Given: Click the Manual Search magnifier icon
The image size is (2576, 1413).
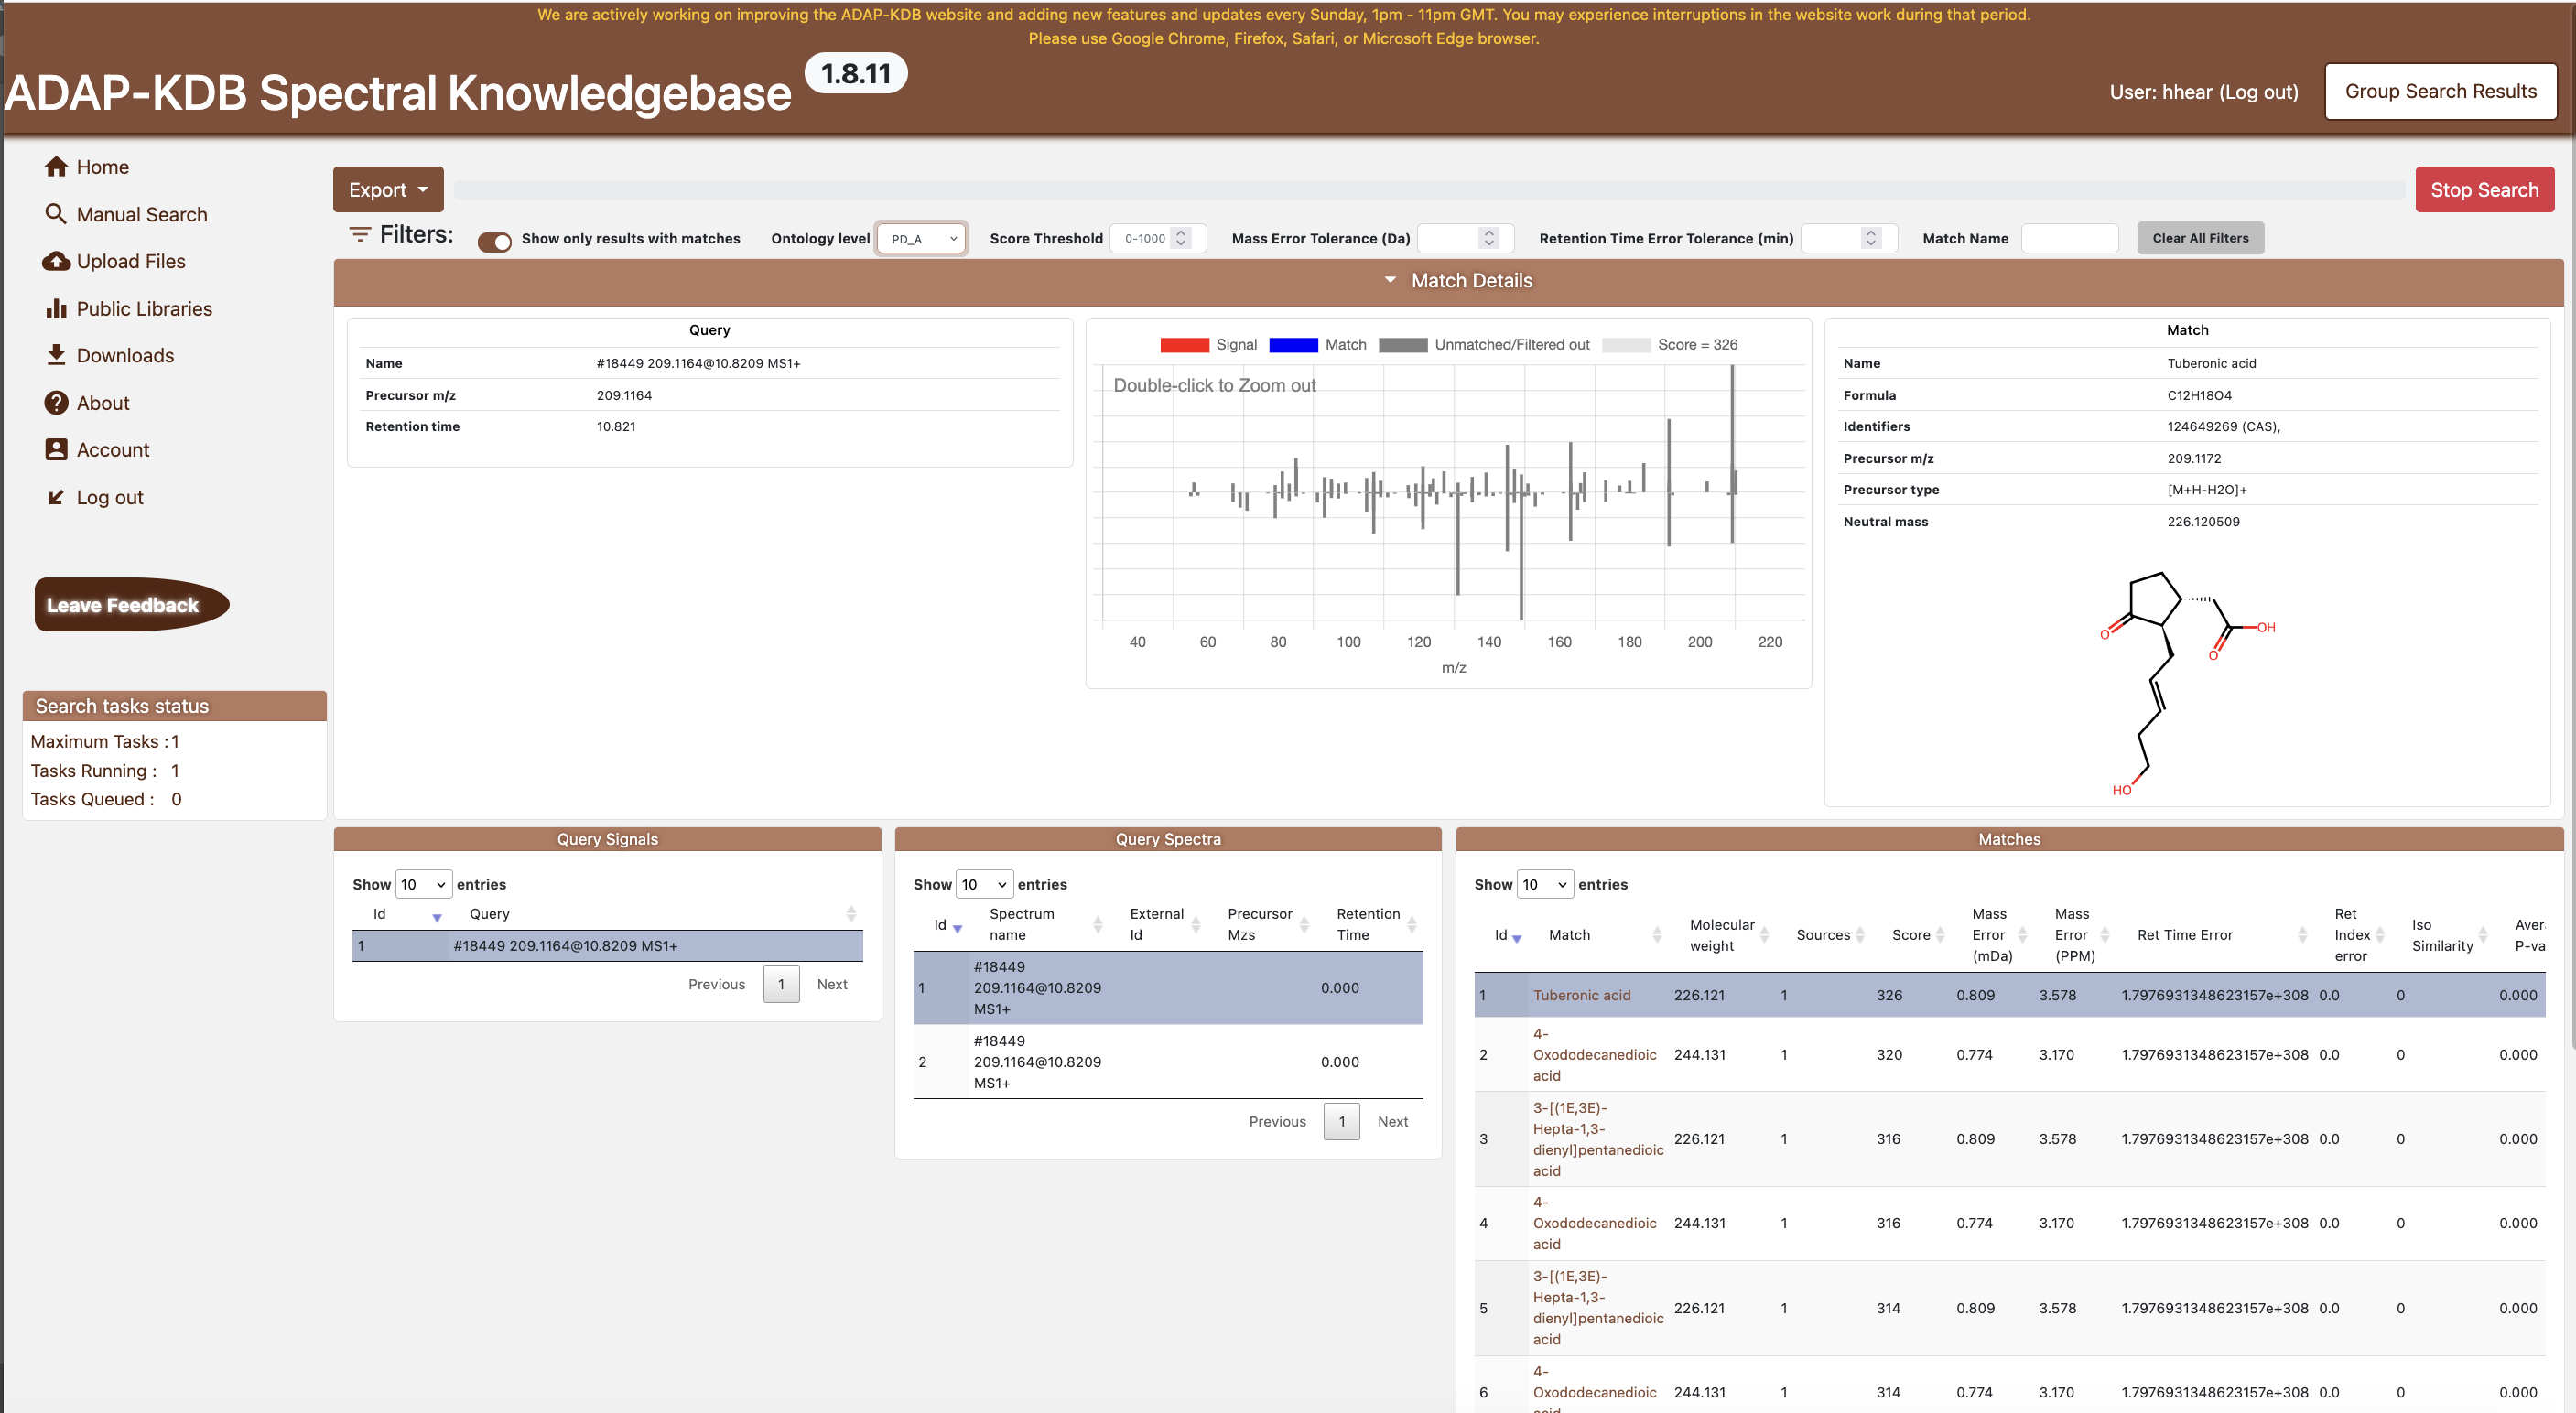Looking at the screenshot, I should pos(56,214).
